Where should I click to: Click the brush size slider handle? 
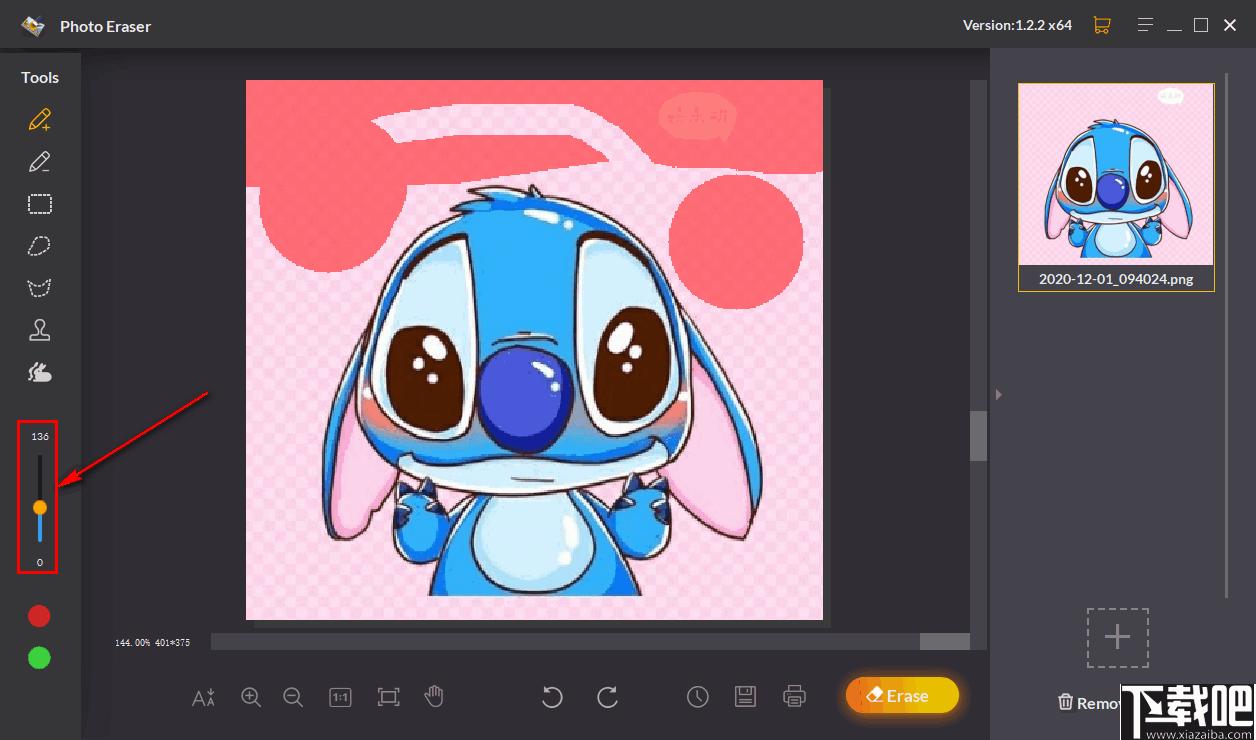40,508
